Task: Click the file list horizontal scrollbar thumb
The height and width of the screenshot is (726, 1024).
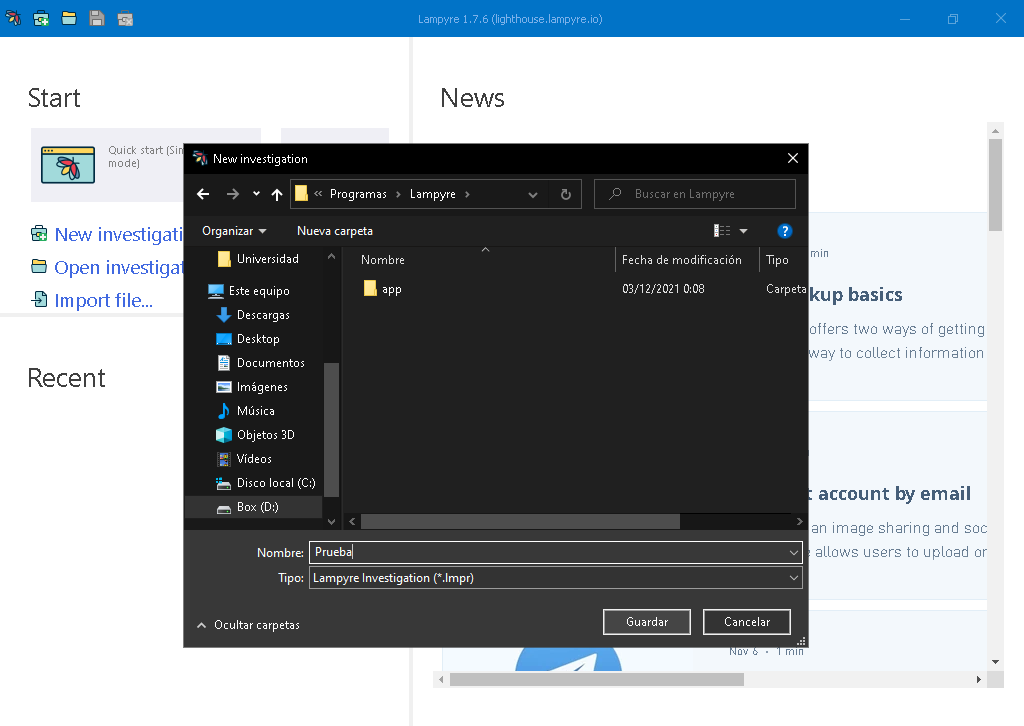Action: pos(520,522)
